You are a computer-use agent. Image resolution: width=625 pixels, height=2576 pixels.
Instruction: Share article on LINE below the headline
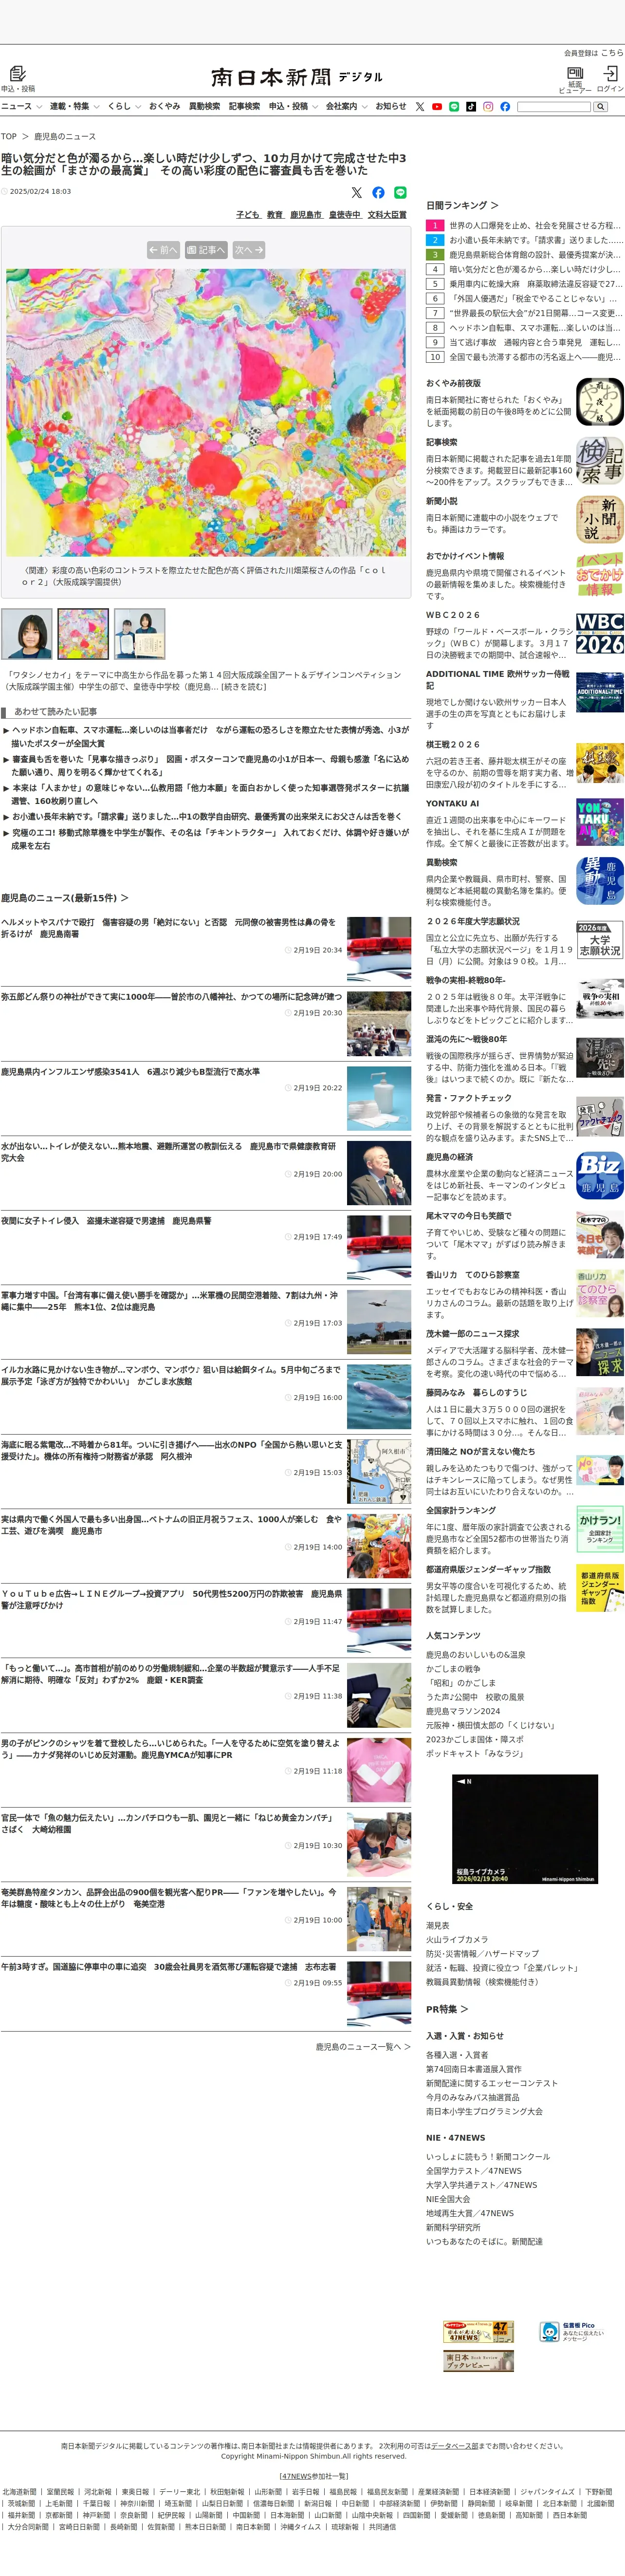(x=400, y=192)
